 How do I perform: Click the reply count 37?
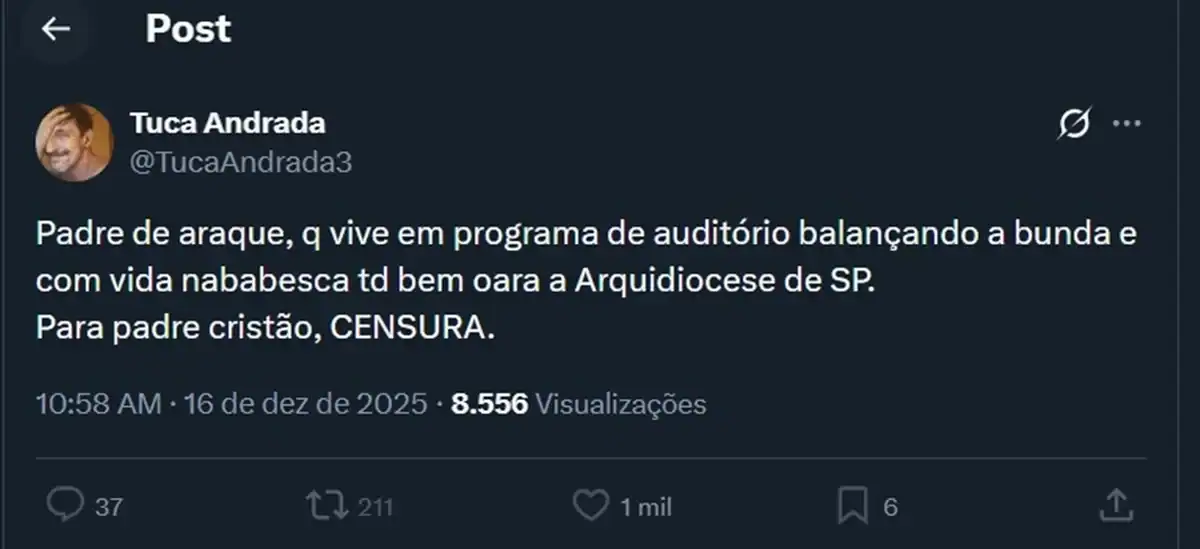[108, 507]
